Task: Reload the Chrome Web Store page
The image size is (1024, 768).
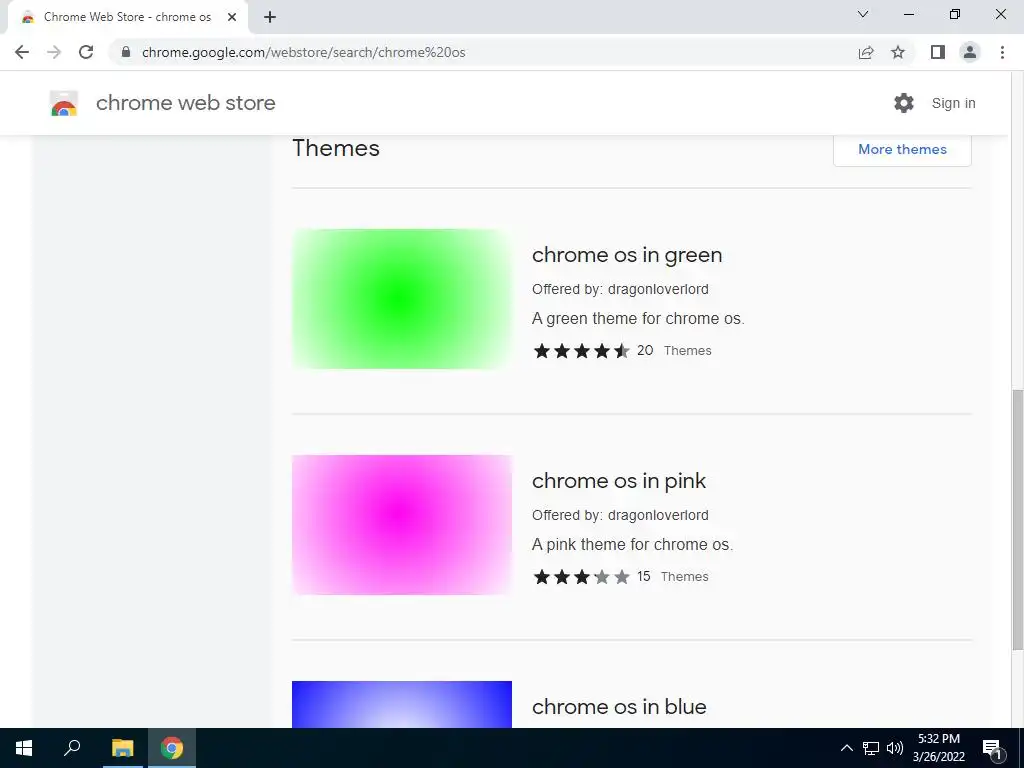Action: (x=86, y=52)
